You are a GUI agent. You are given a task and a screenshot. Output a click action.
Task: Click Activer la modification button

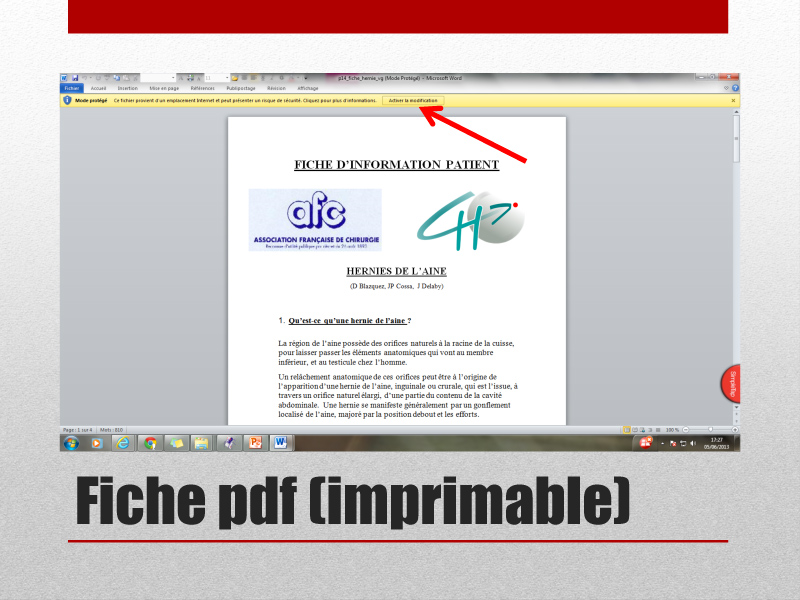coord(413,101)
